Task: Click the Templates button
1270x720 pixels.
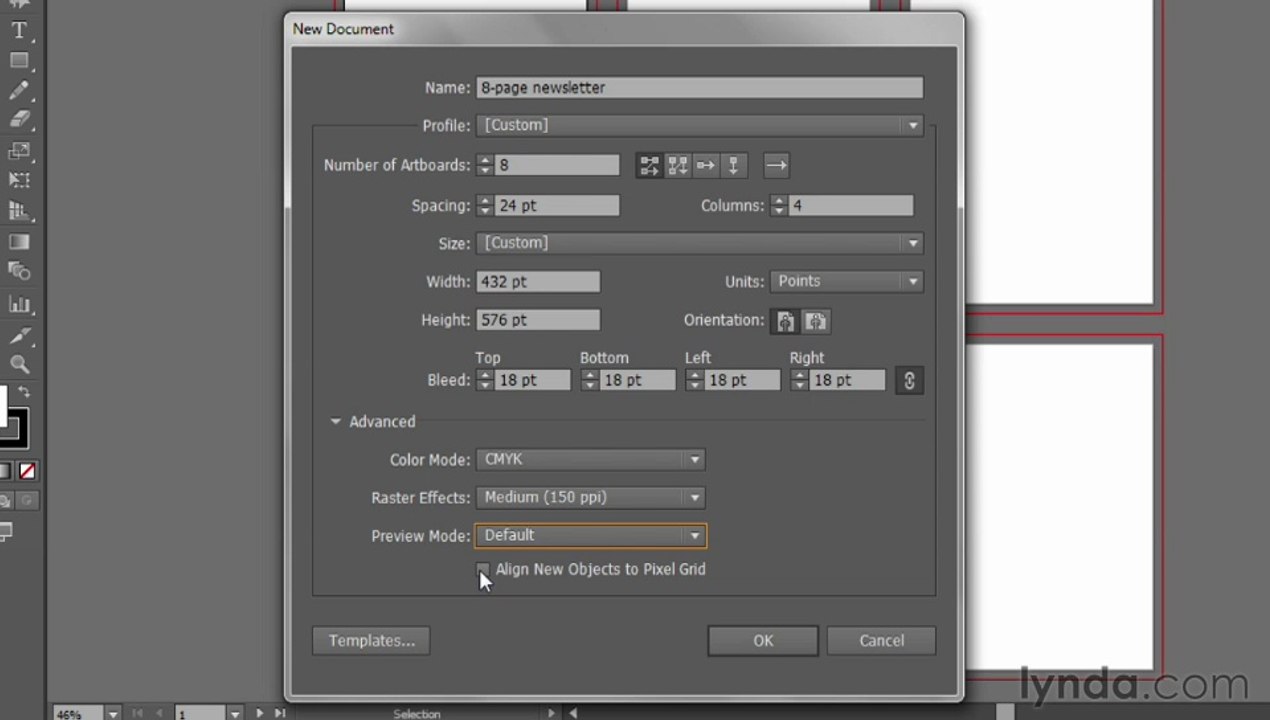Action: pos(371,641)
